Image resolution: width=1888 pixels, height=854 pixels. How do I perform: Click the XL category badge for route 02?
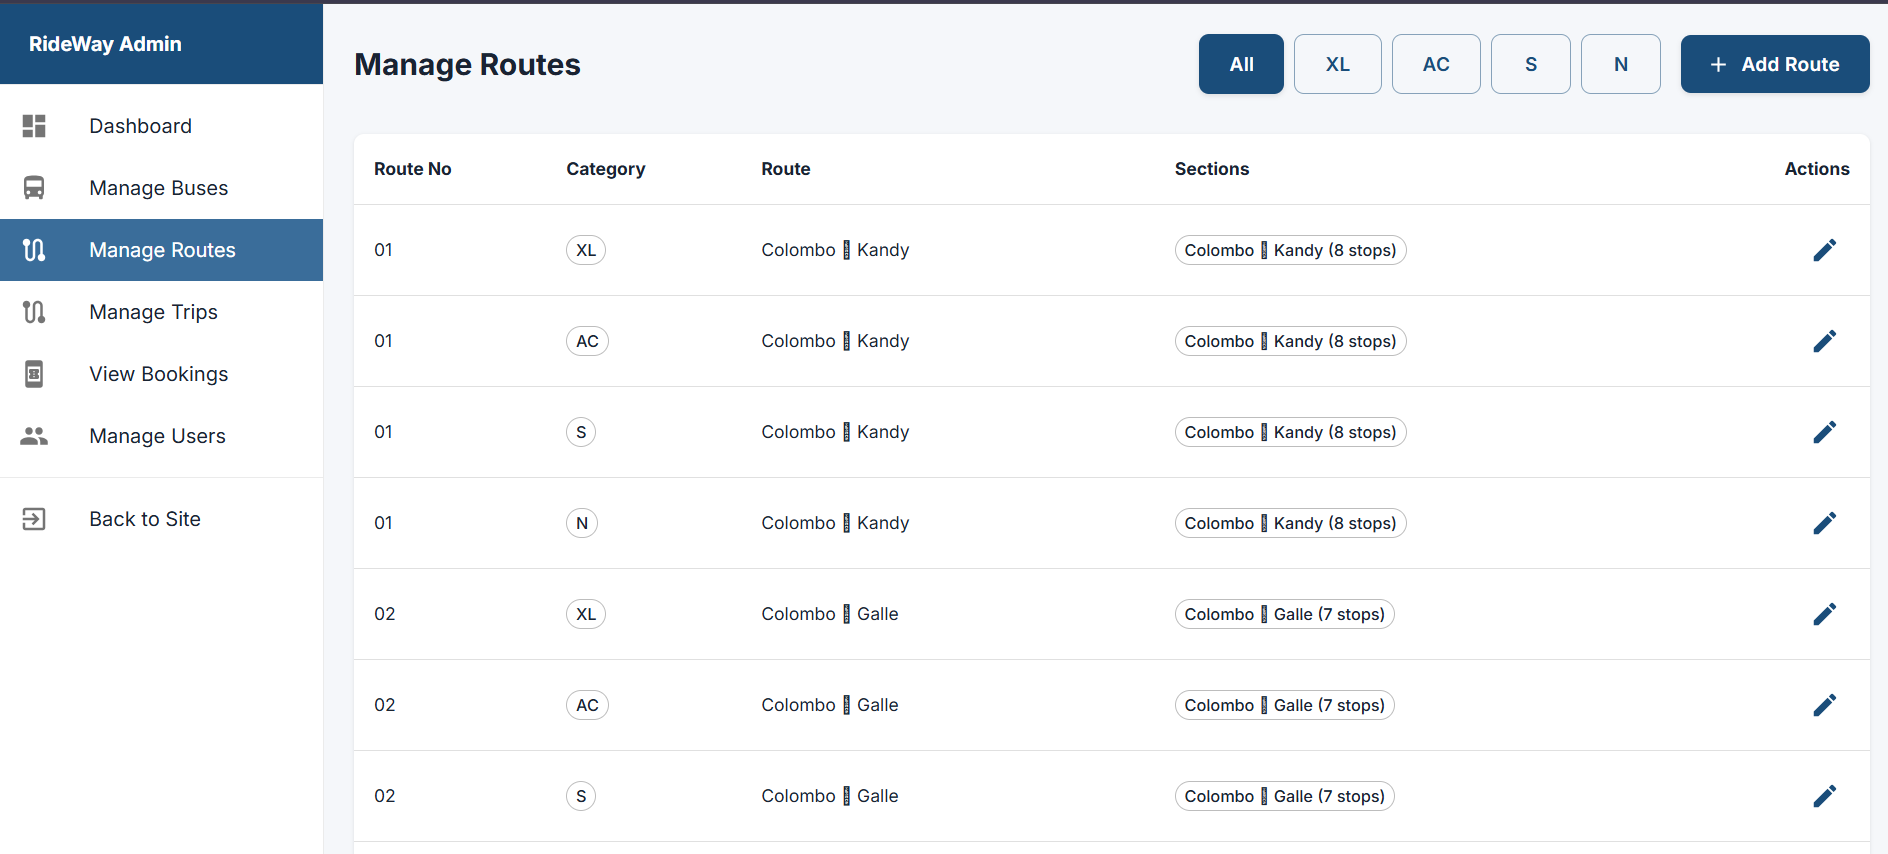click(586, 614)
